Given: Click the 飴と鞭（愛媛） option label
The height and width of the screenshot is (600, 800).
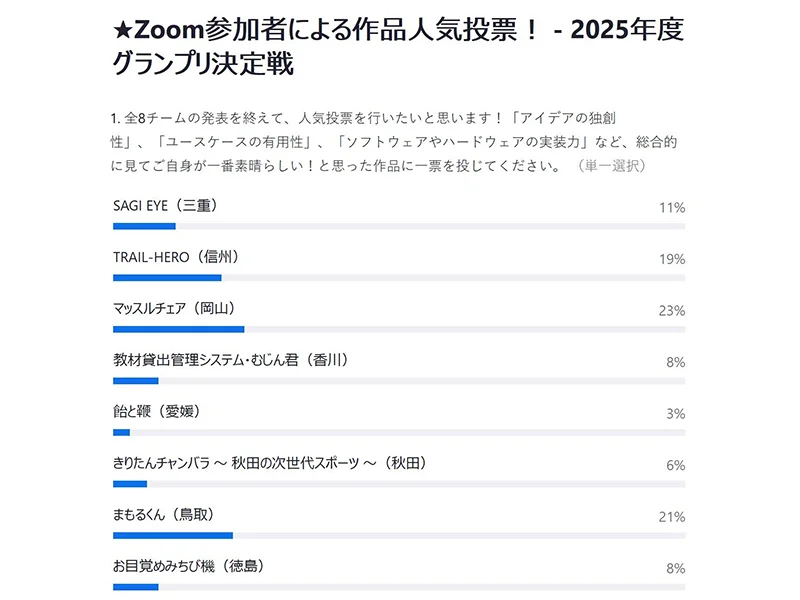Looking at the screenshot, I should pyautogui.click(x=159, y=412).
